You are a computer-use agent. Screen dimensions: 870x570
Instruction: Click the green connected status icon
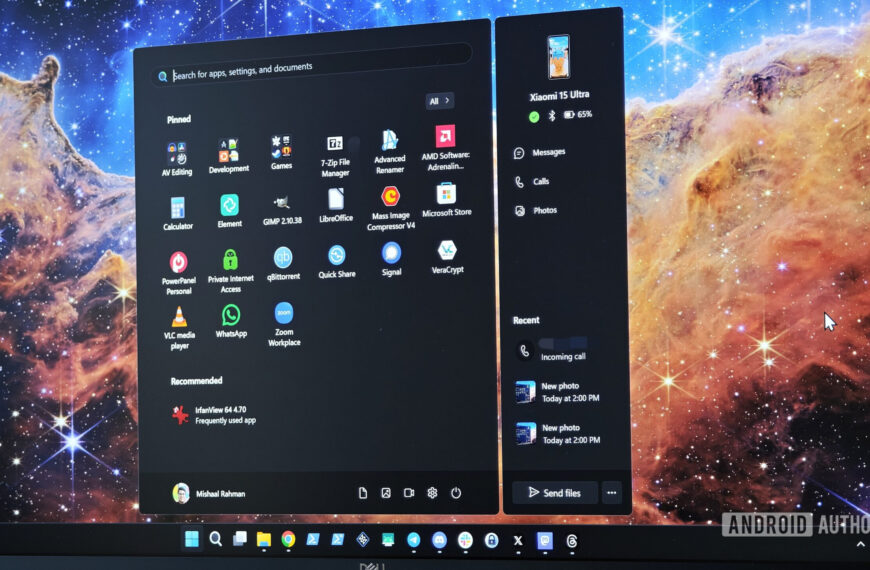534,117
